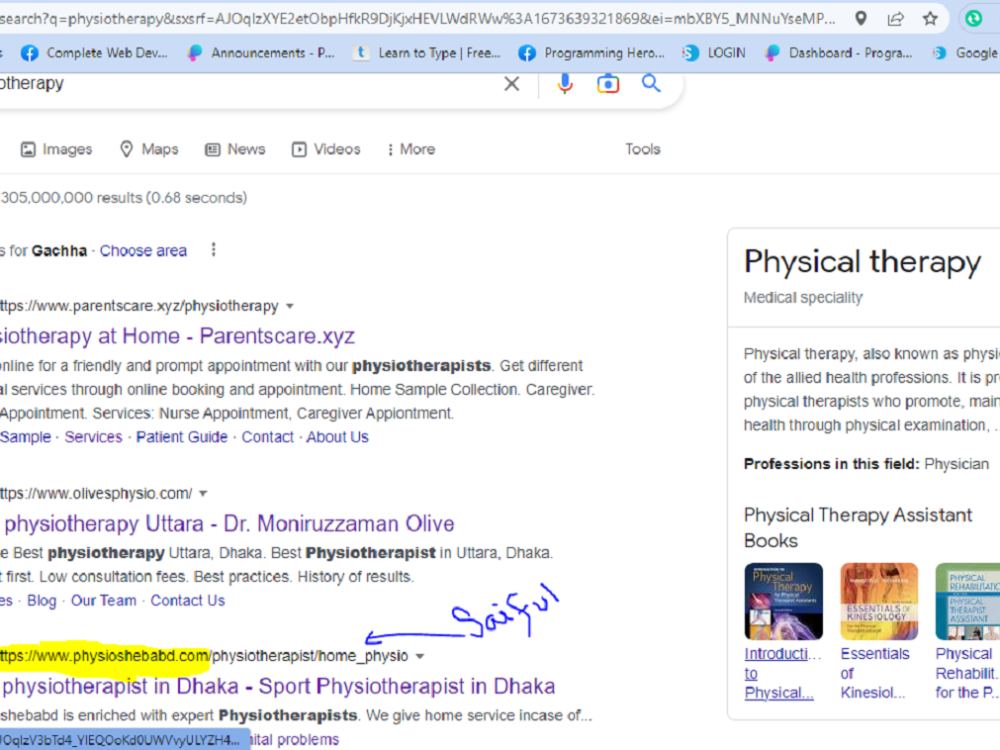Image resolution: width=1000 pixels, height=750 pixels.
Task: Open the About Us sitelink
Action: [337, 438]
